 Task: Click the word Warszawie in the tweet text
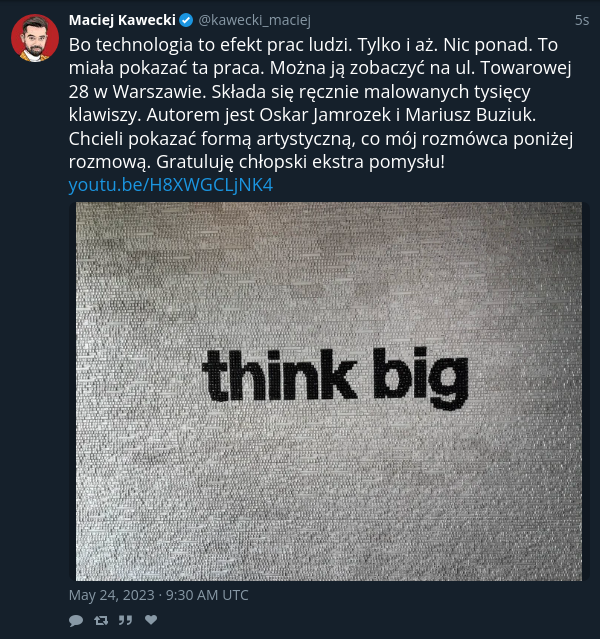tap(159, 92)
